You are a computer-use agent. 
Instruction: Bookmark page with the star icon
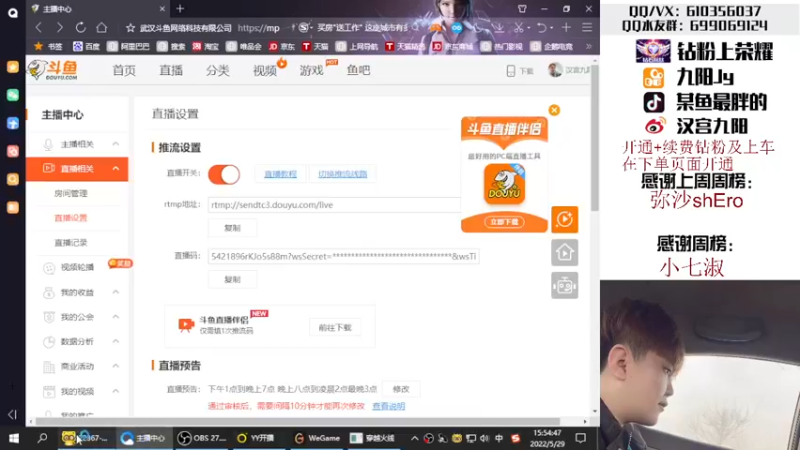[131, 28]
